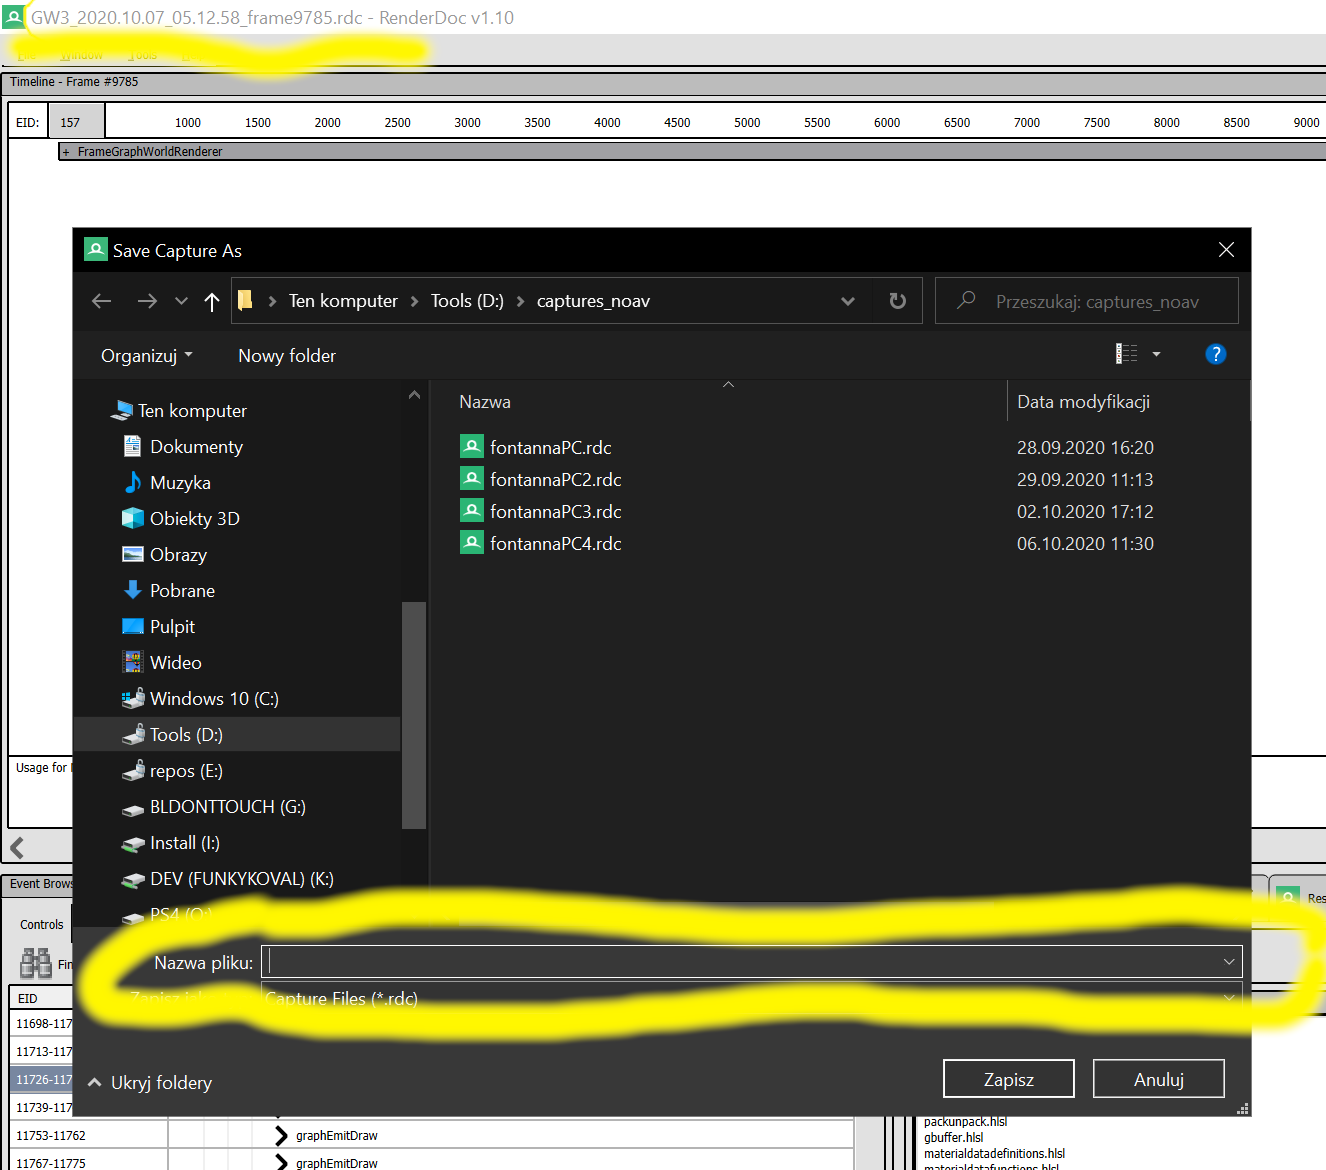Click the Muzyka sidebar icon
Screen dimensions: 1326x1170
tap(133, 482)
